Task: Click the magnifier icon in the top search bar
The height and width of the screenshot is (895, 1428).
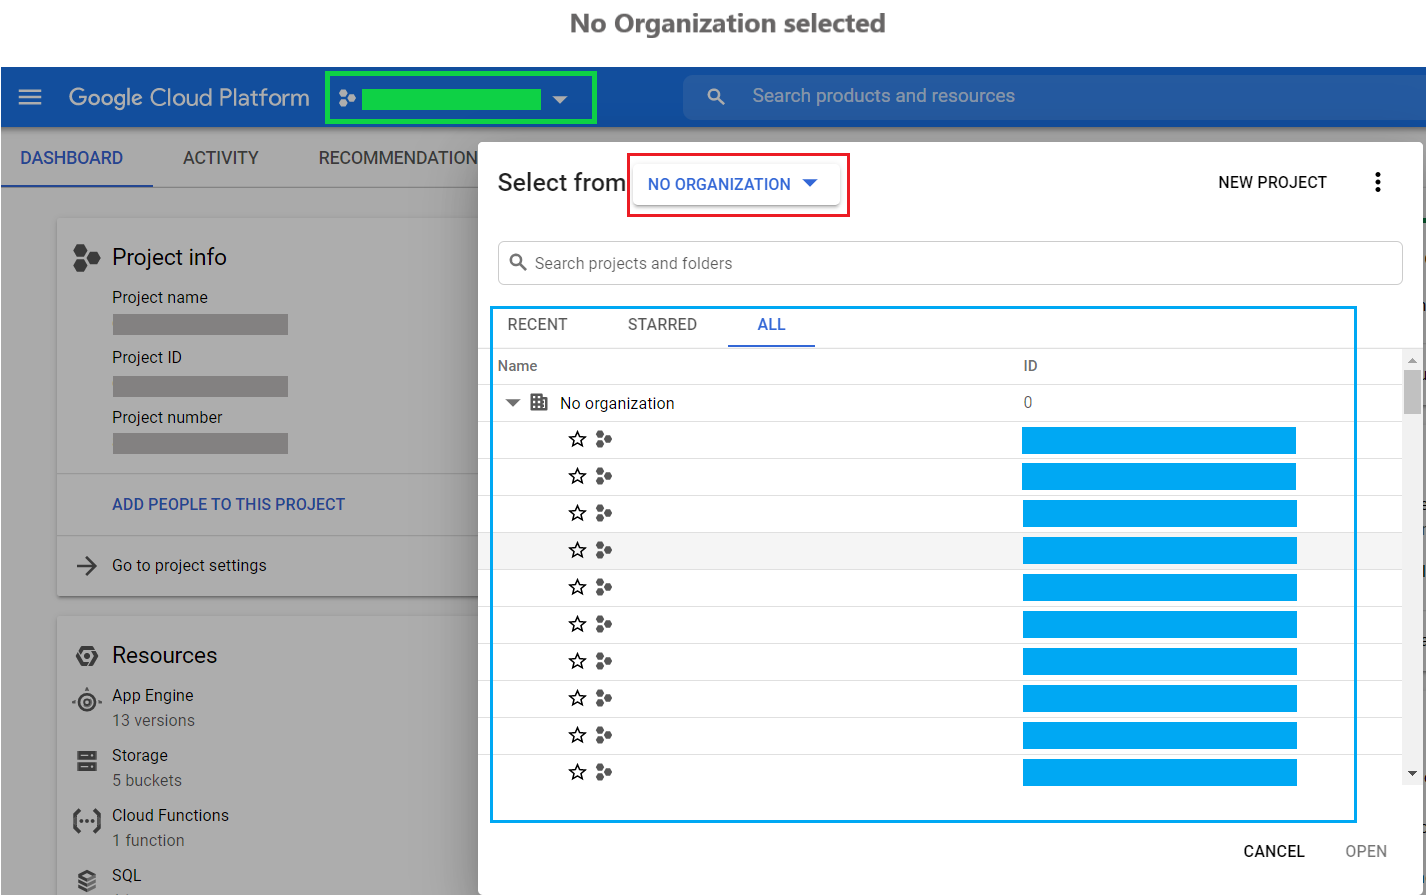Action: coord(716,97)
